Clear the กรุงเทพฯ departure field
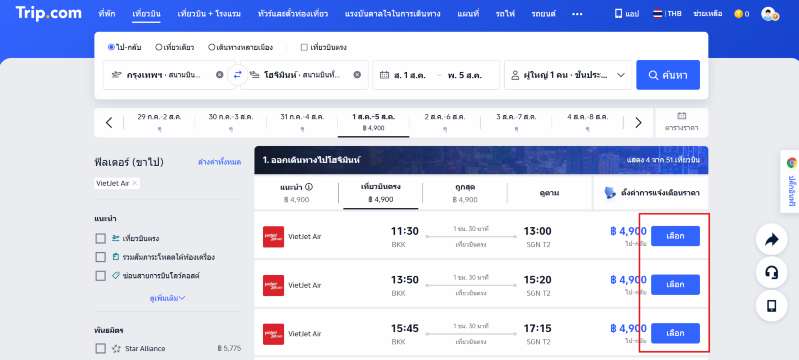 click(x=220, y=75)
